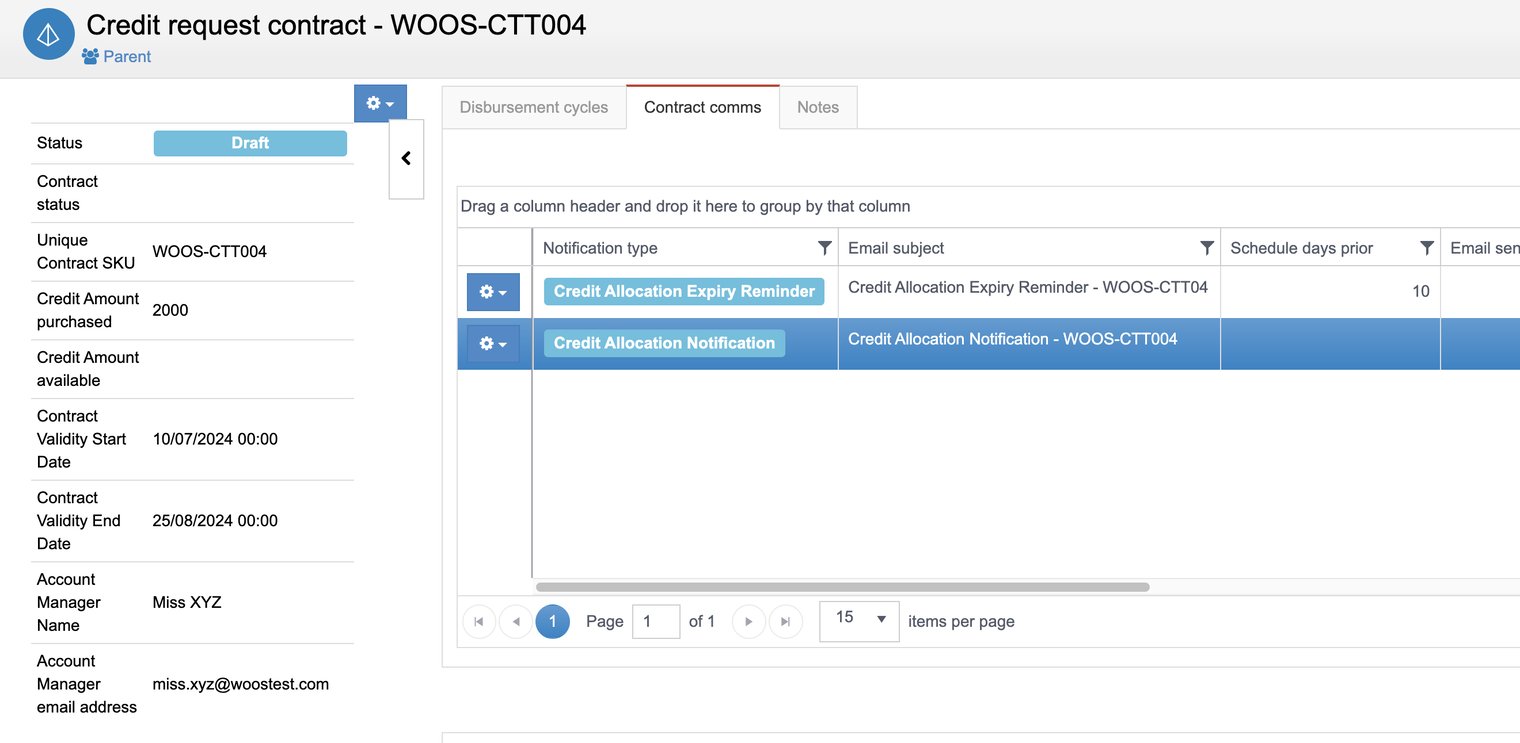Screen dimensions: 1520x743
Task: Click the start date 10/07/2024 00:00
Action: click(215, 439)
